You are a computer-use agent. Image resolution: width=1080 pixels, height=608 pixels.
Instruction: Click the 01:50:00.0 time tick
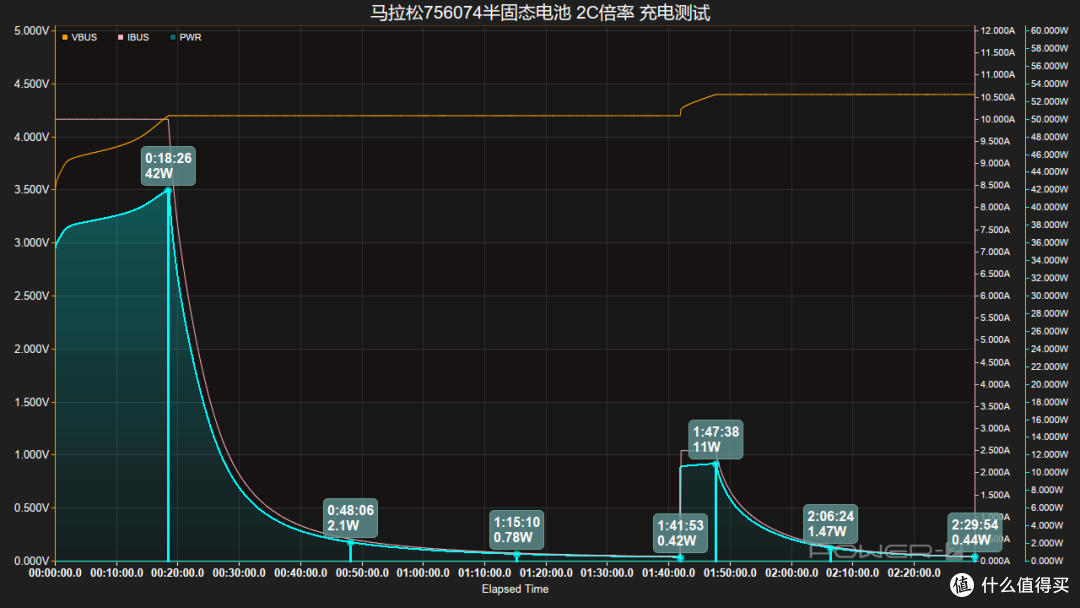coord(729,573)
